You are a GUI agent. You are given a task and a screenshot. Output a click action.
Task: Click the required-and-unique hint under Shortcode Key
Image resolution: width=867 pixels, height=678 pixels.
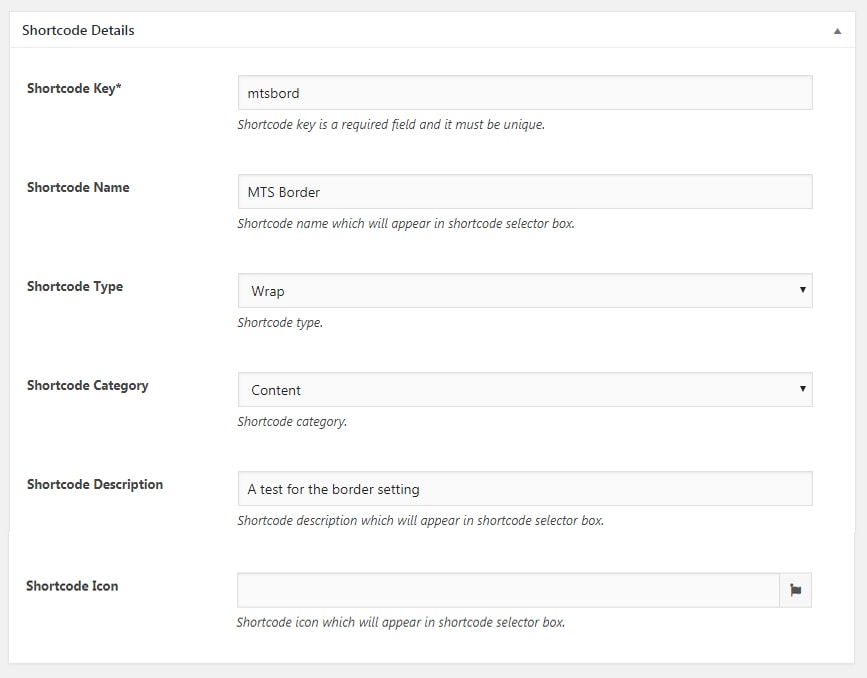click(x=390, y=125)
